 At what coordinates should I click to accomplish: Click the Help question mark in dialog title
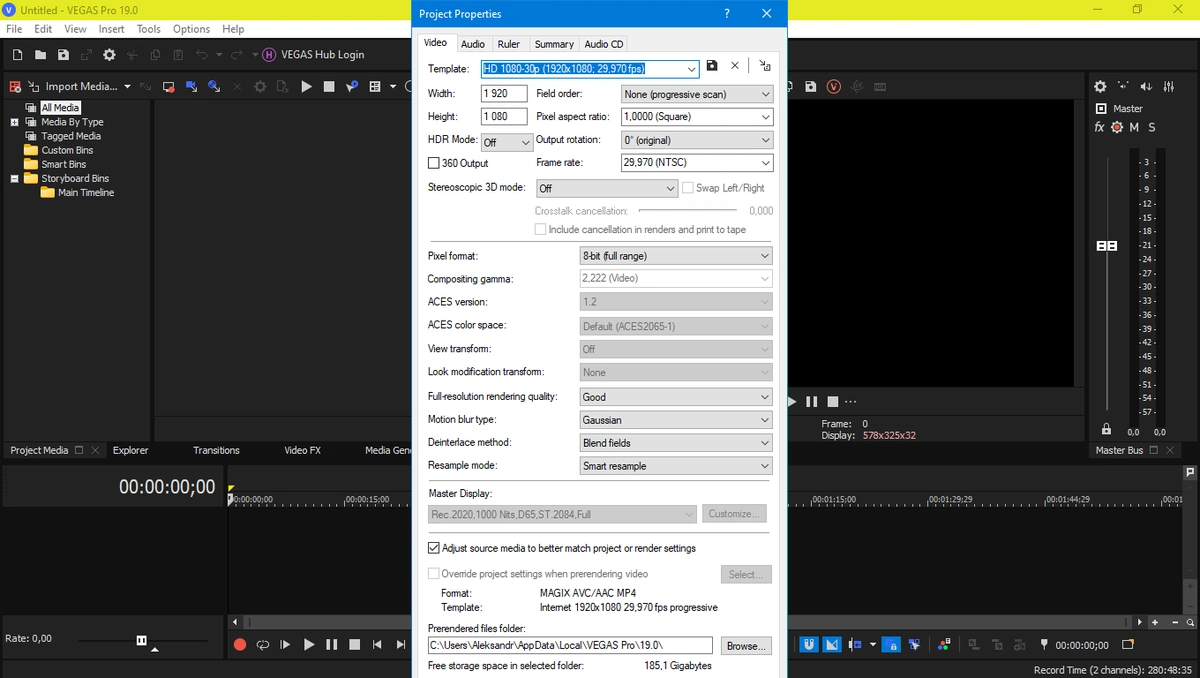tap(727, 14)
